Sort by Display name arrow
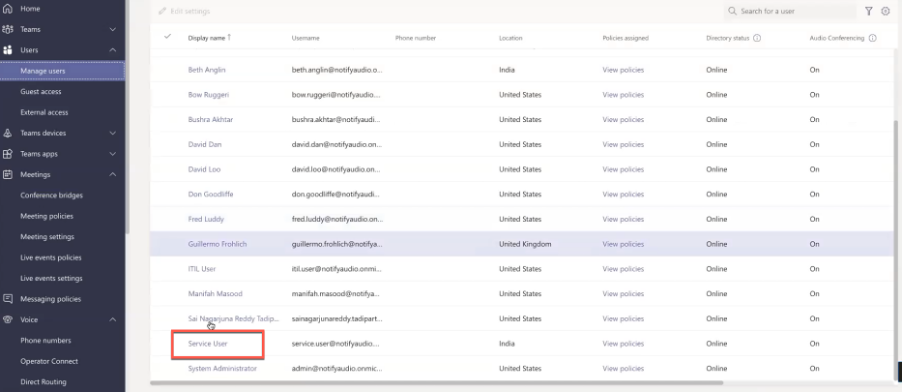 tap(230, 37)
